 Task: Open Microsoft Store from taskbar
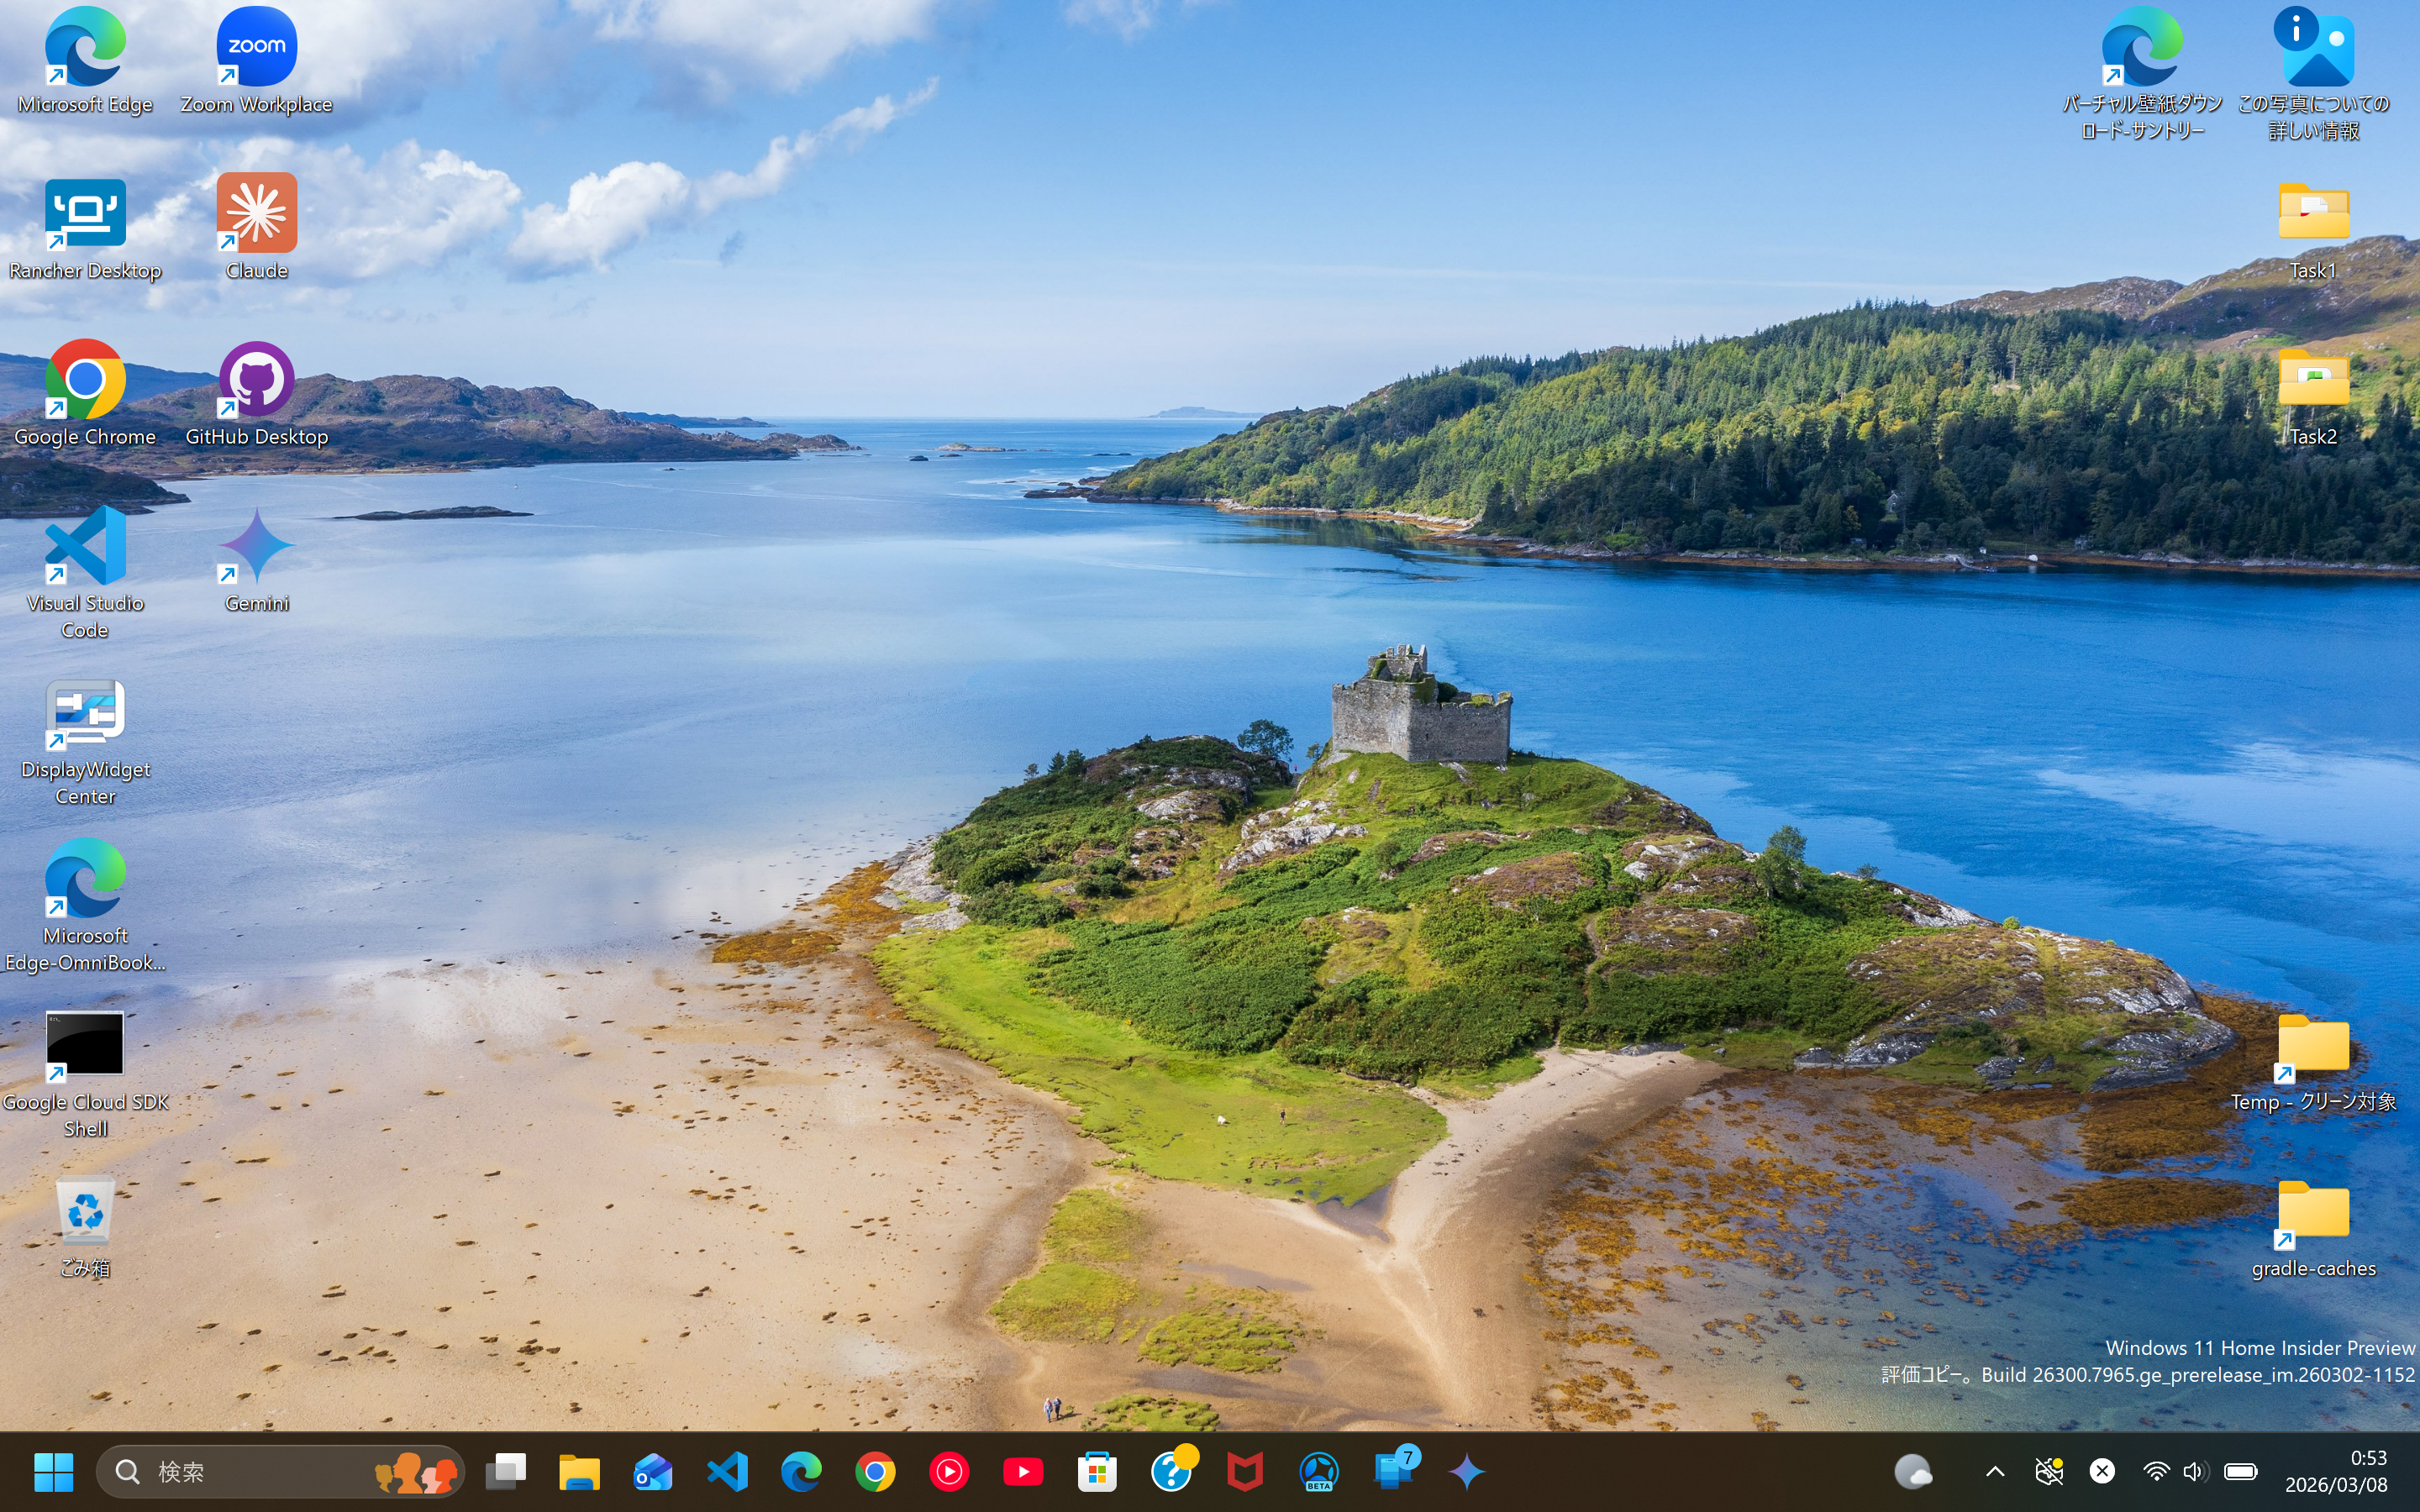coord(1096,1471)
